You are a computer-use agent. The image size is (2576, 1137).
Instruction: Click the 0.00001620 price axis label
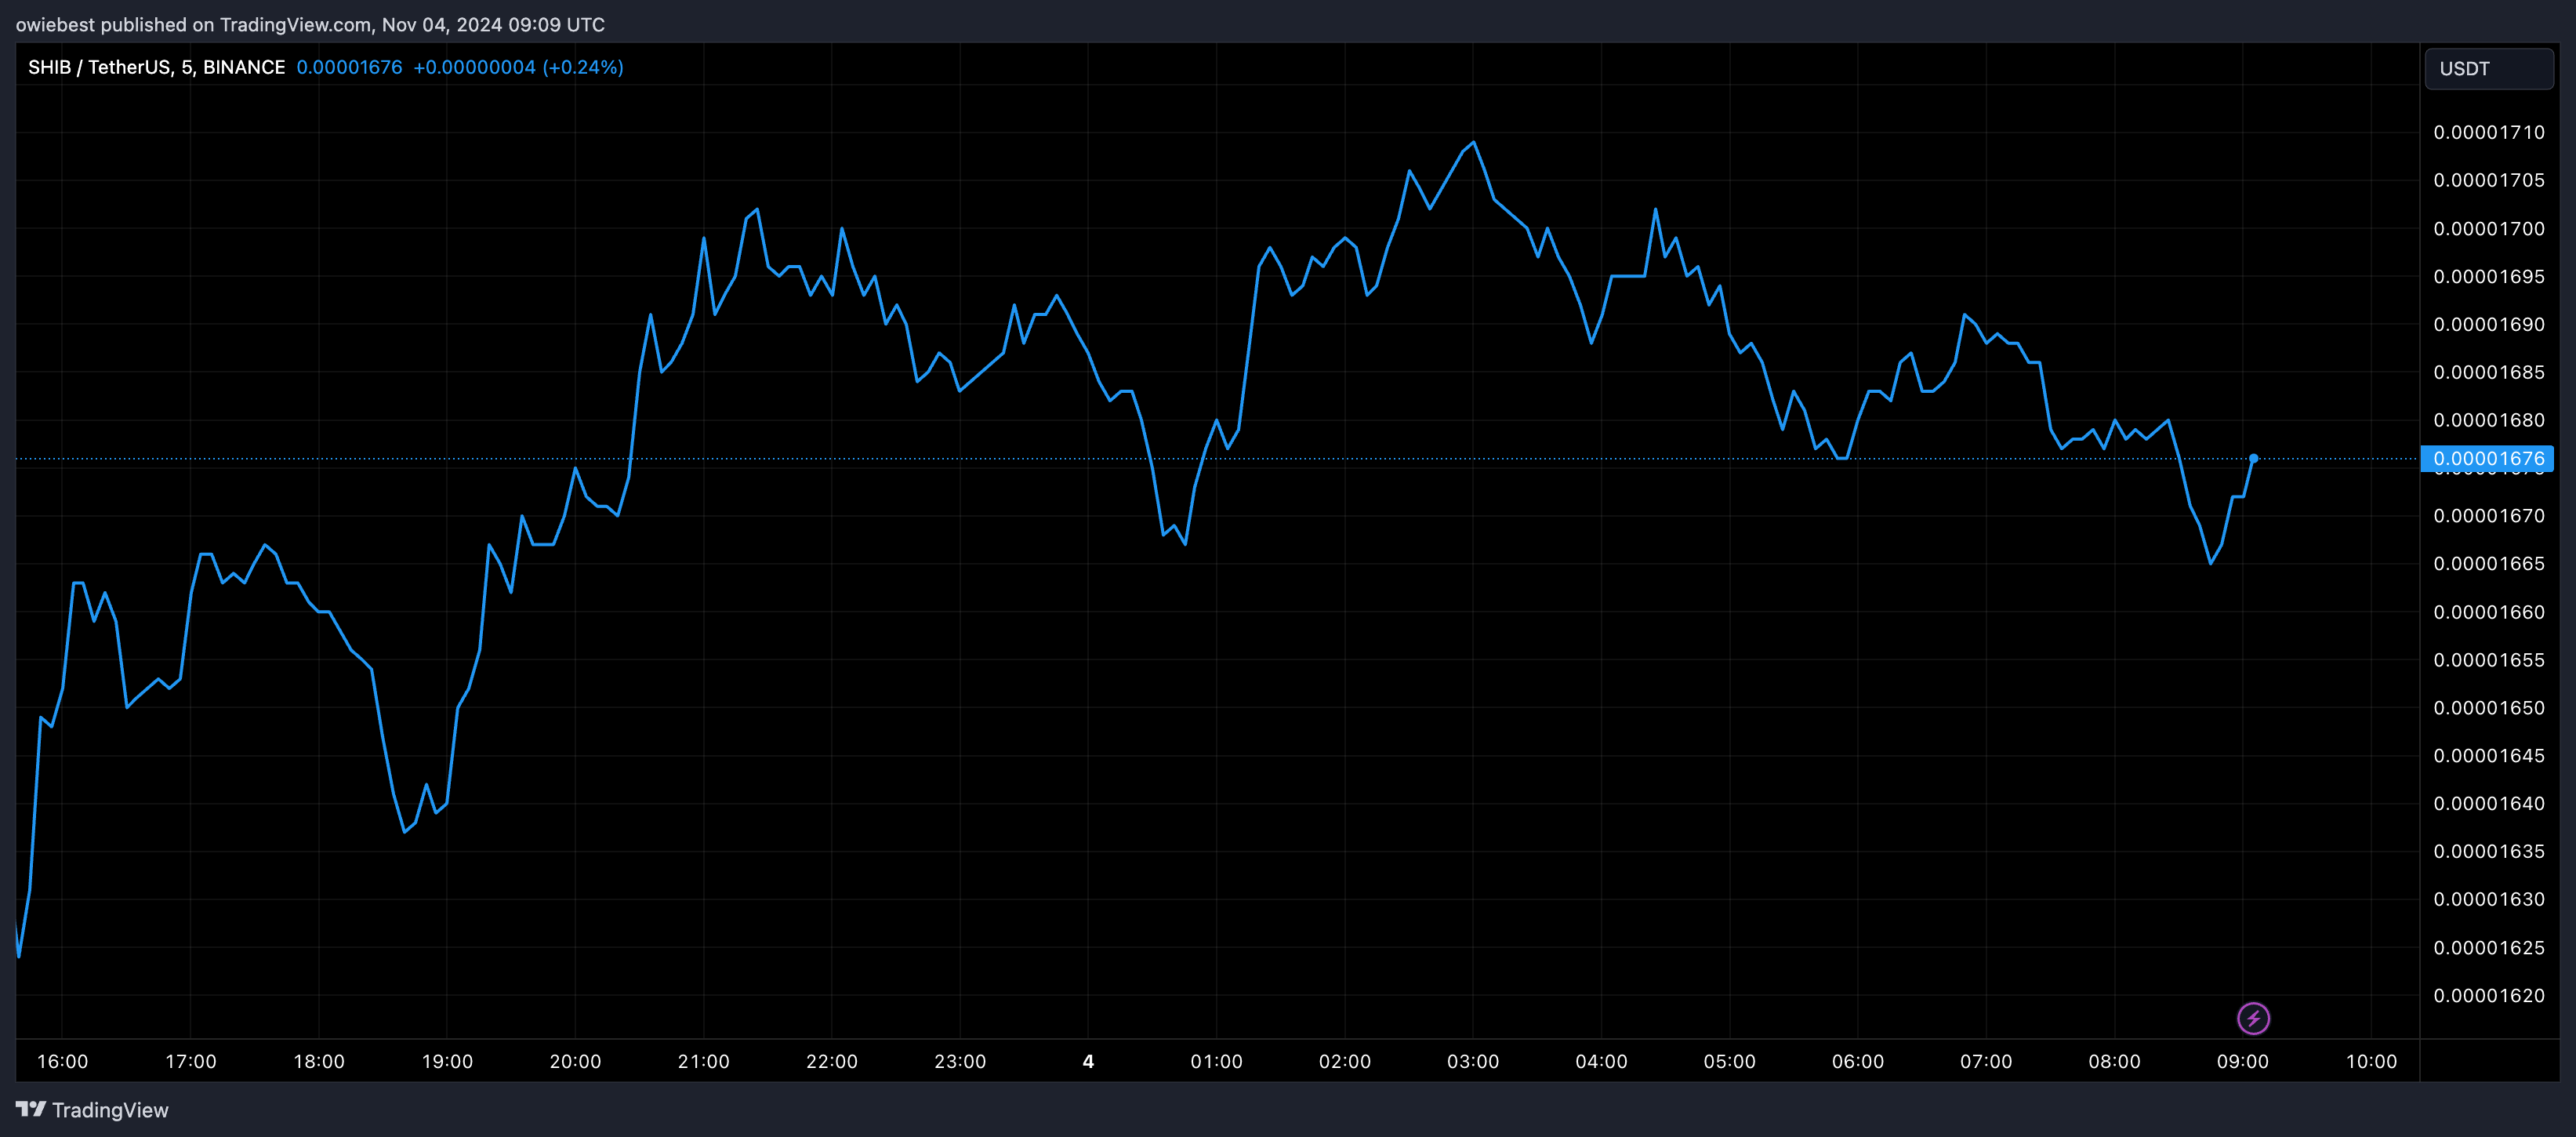click(2489, 995)
